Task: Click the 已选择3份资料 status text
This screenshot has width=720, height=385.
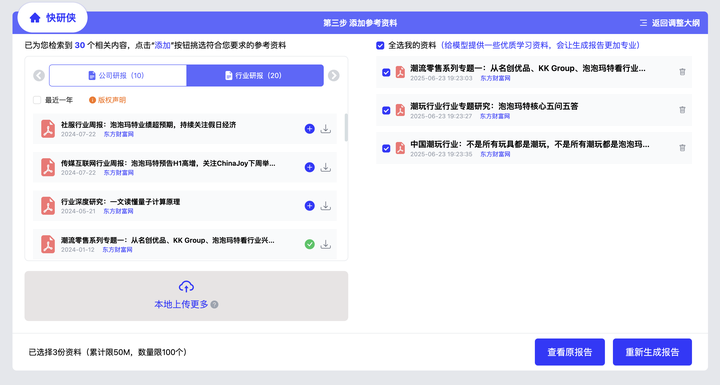Action: 108,352
